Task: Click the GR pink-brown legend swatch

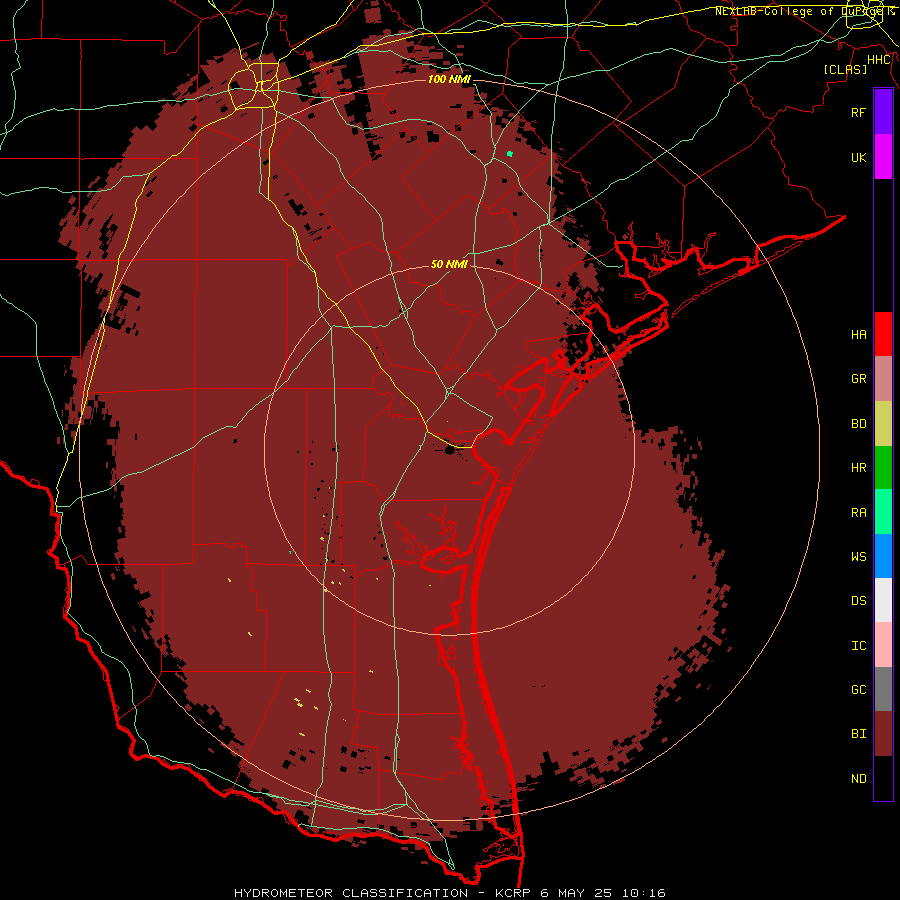Action: point(883,379)
